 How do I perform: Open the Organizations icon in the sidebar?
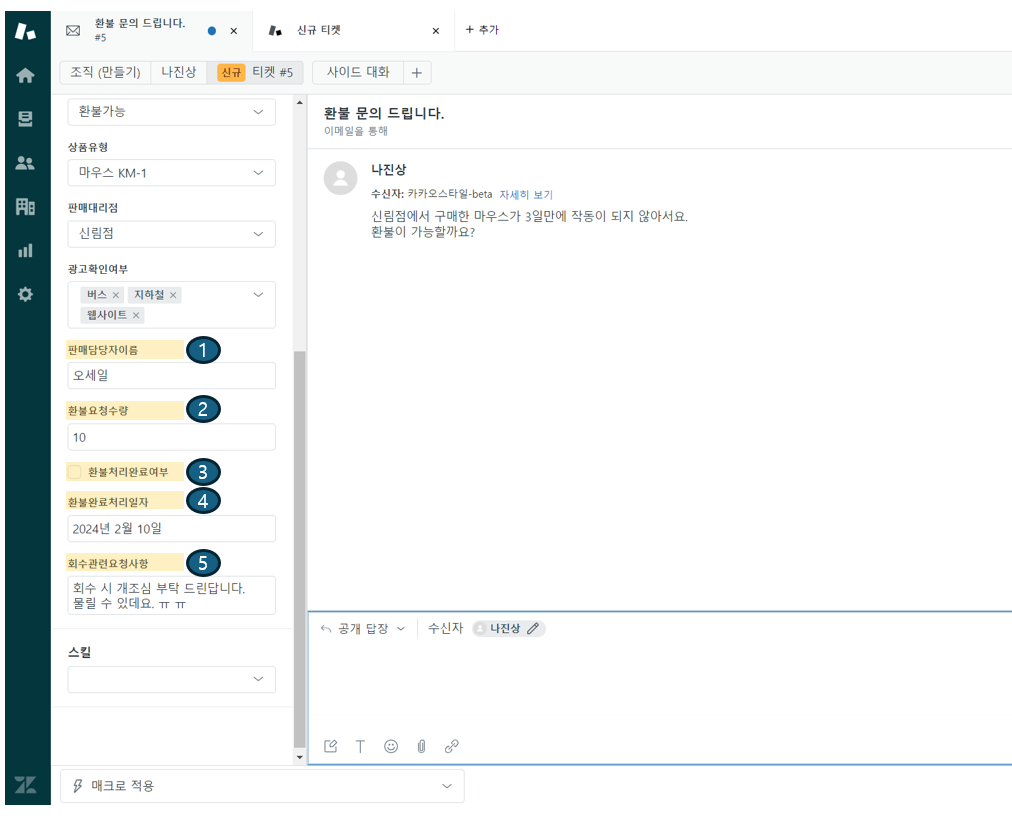point(27,205)
